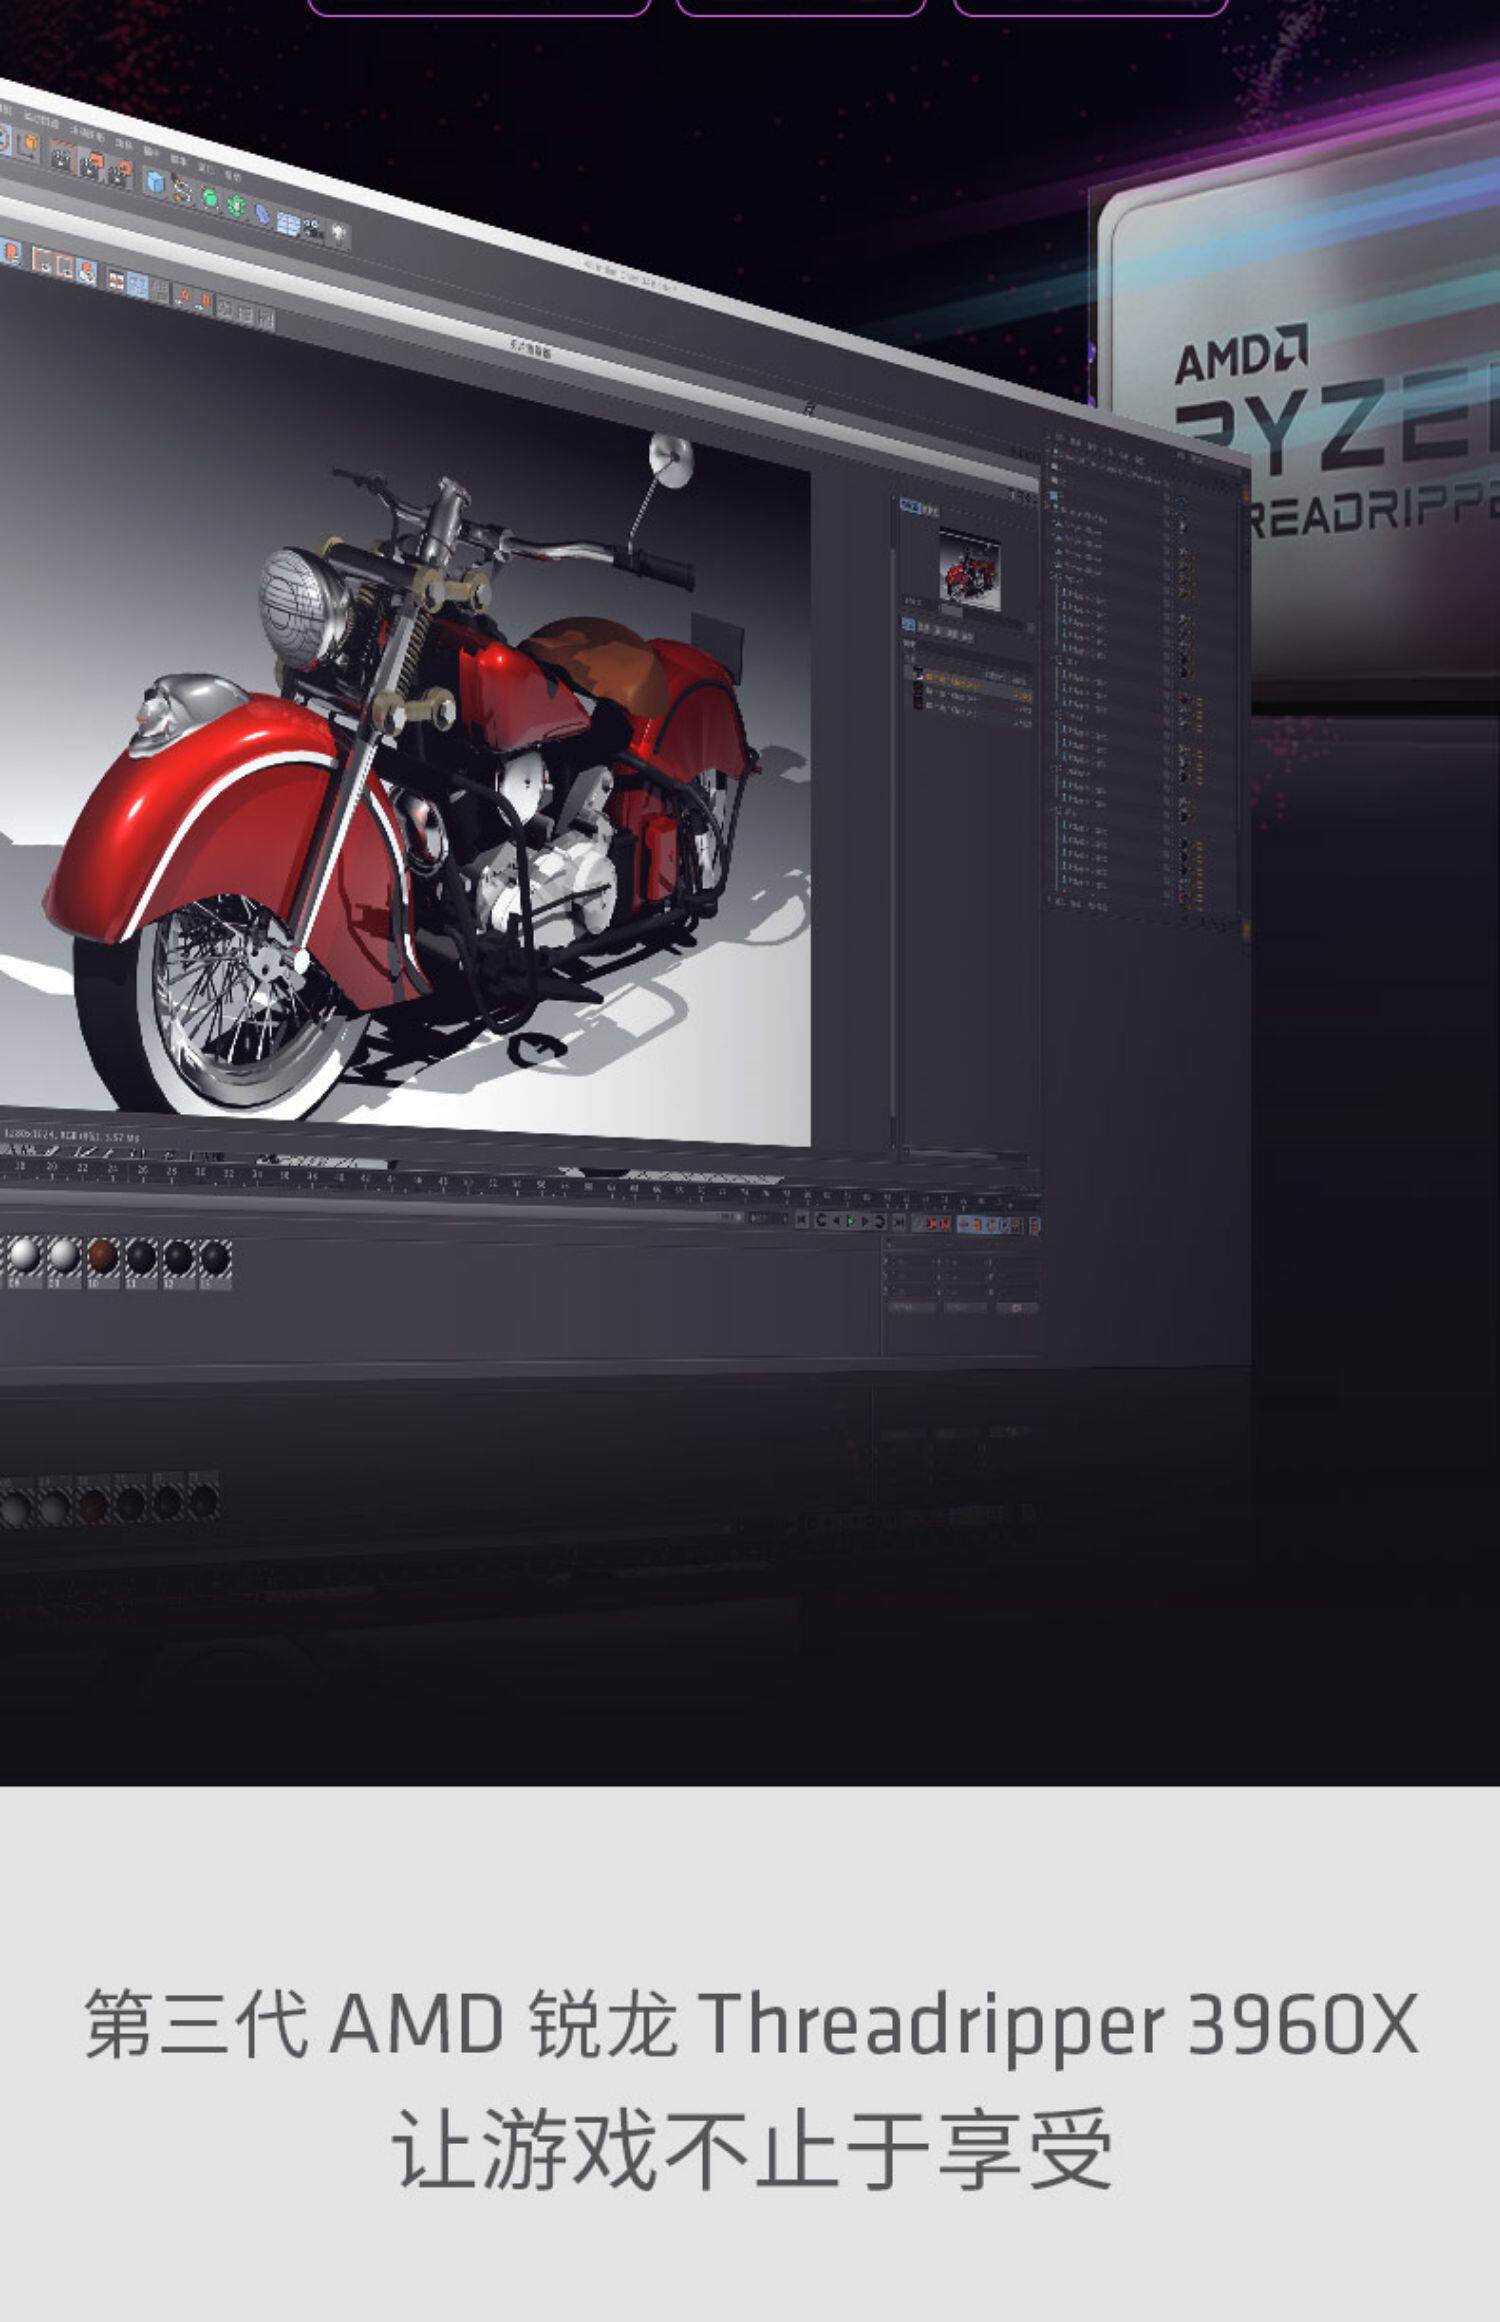
Task: Click the status text "1280x1024, RGB (8 Bit), 3.57 MB"
Action: pos(70,1136)
